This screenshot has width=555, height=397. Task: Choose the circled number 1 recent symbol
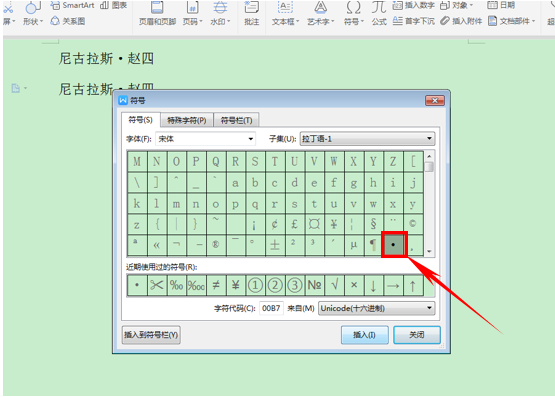(255, 285)
